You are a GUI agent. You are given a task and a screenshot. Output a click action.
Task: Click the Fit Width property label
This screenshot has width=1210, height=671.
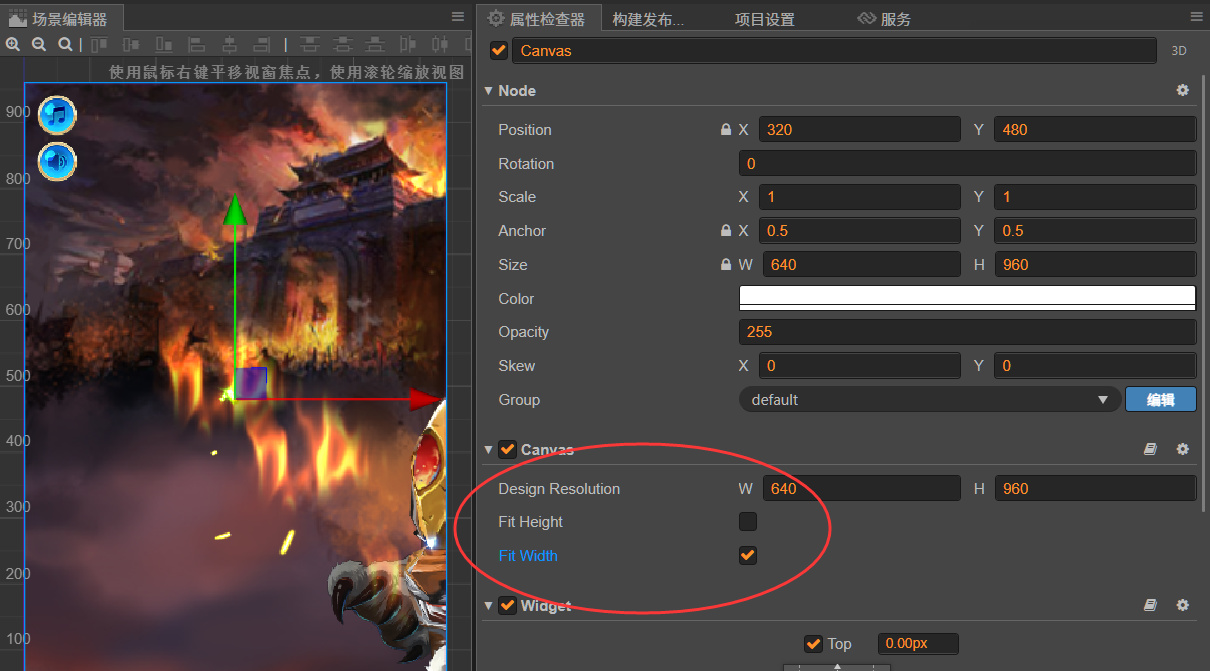528,555
